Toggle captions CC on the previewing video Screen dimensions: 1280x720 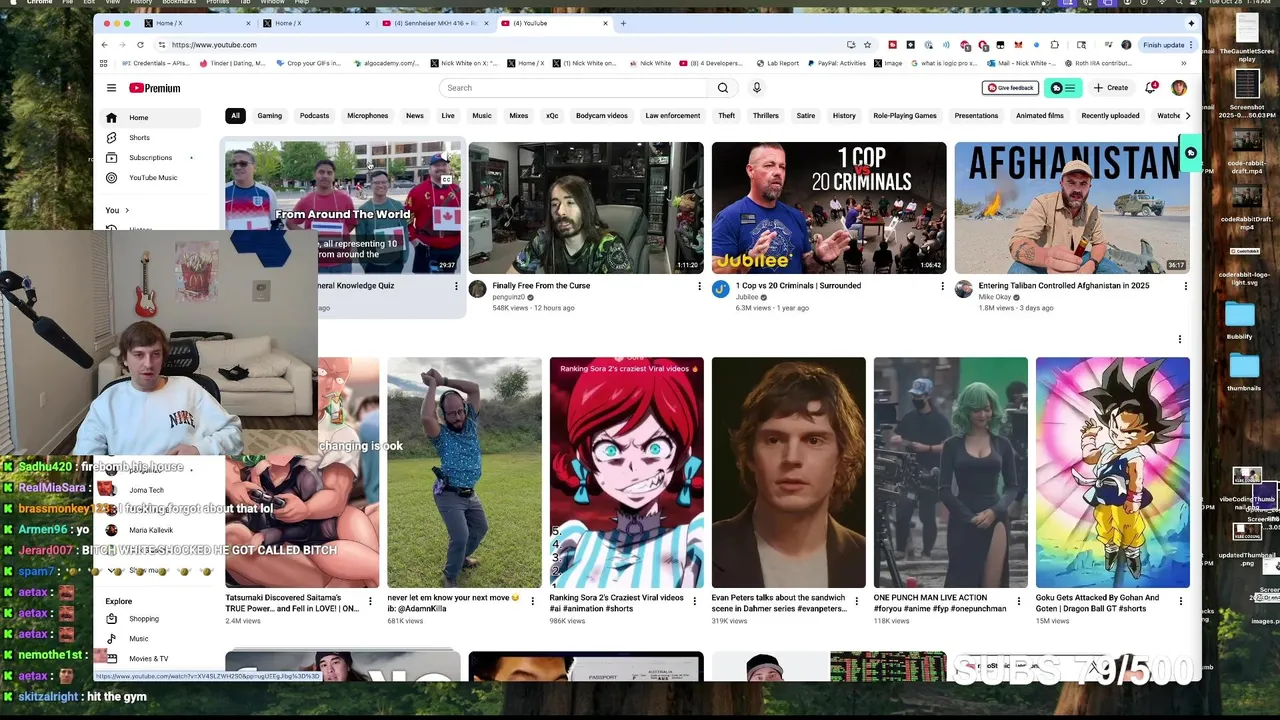tap(446, 180)
